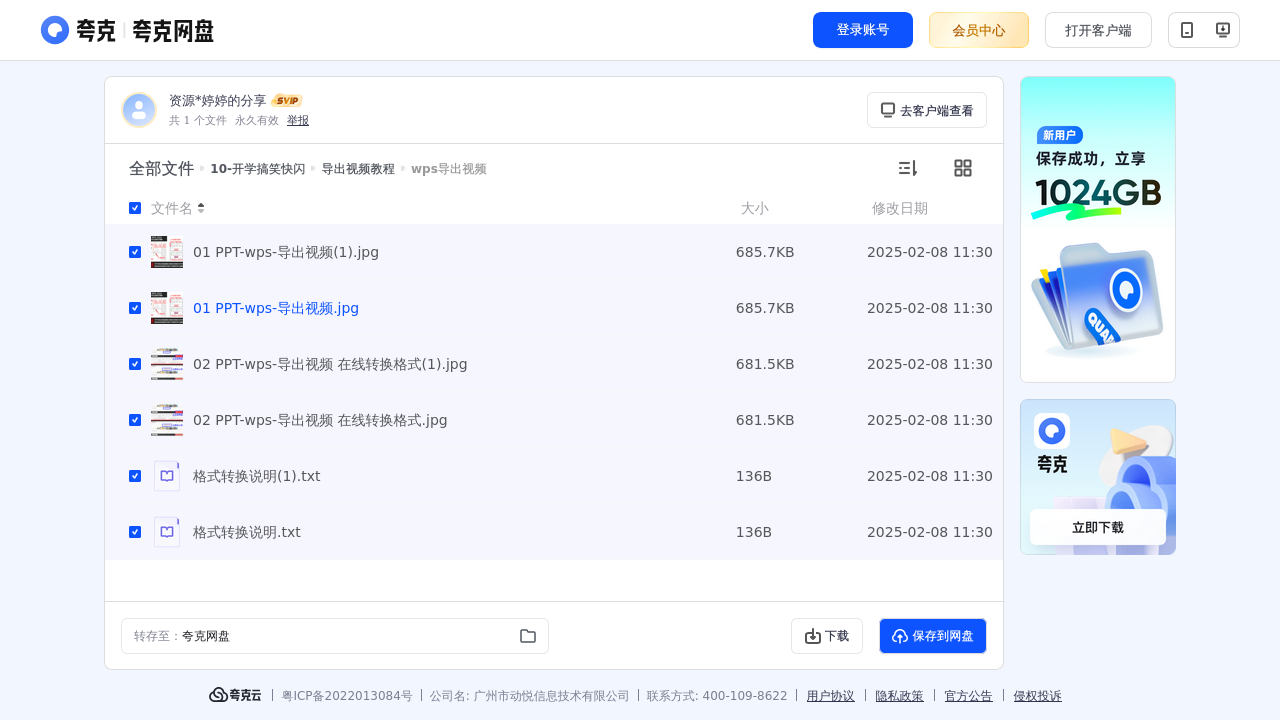
Task: Go to 全部文件 breadcrumb
Action: tap(161, 168)
